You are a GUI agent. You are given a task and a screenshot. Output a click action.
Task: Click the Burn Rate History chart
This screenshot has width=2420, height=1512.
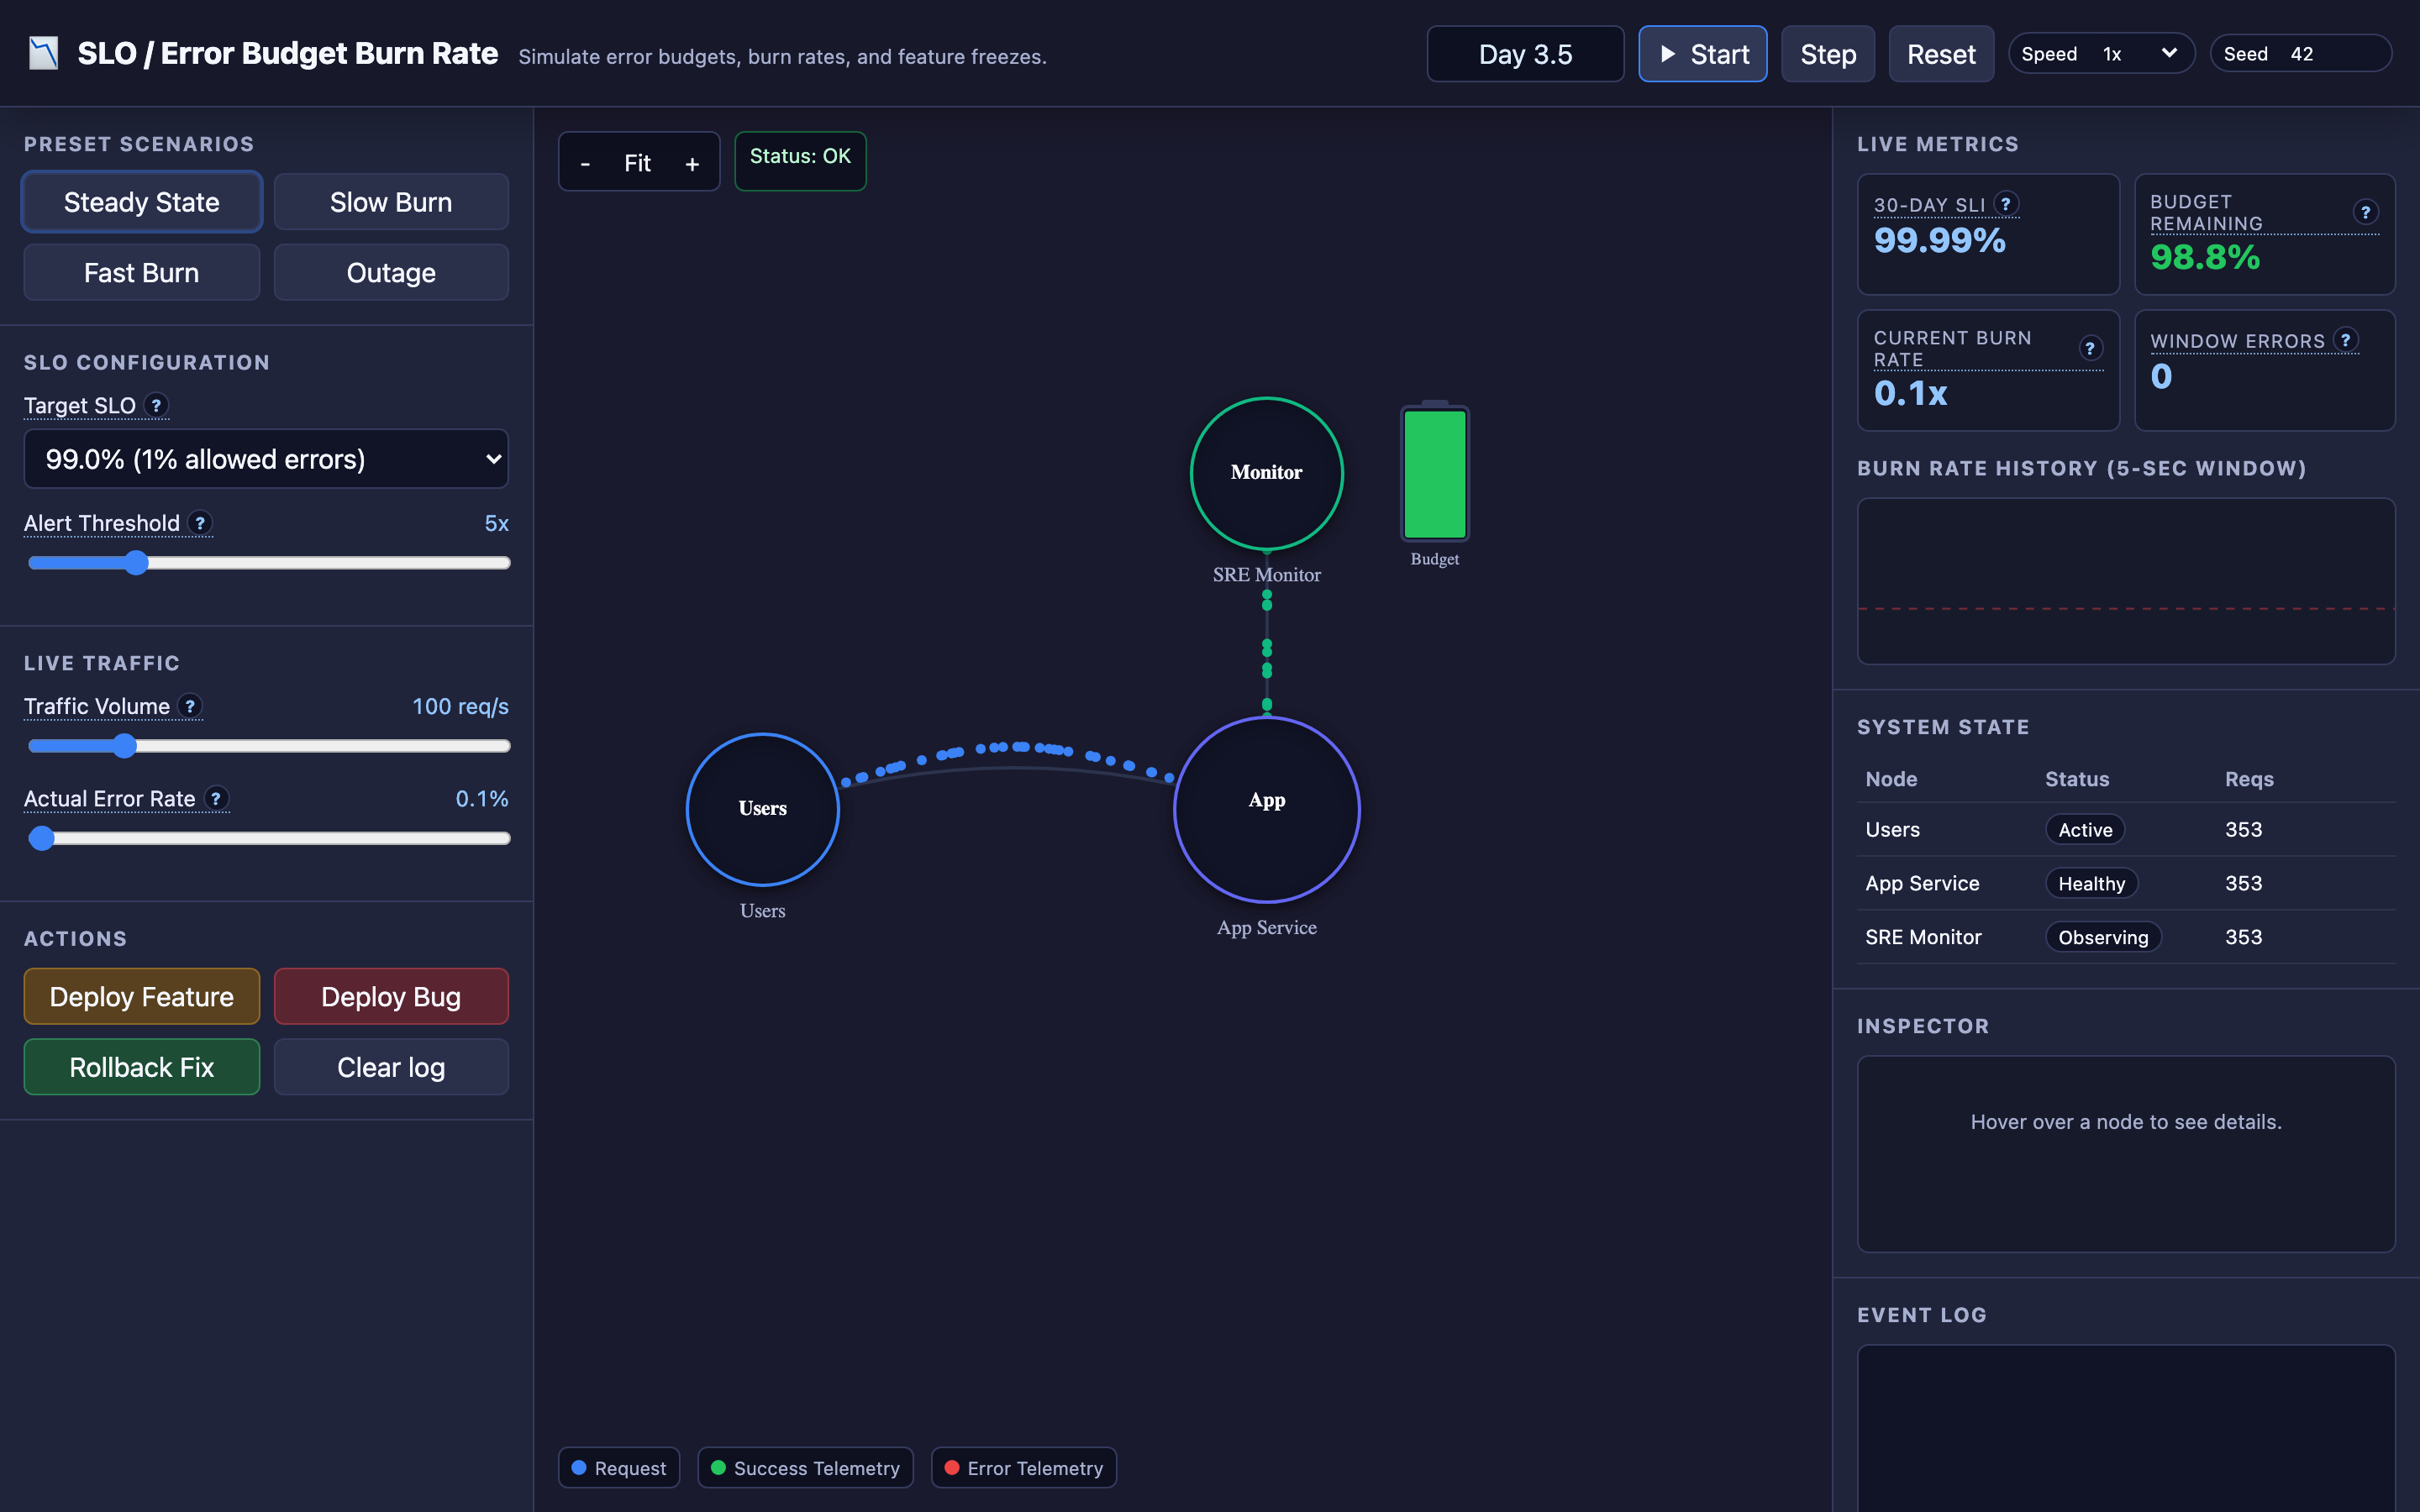click(2126, 581)
